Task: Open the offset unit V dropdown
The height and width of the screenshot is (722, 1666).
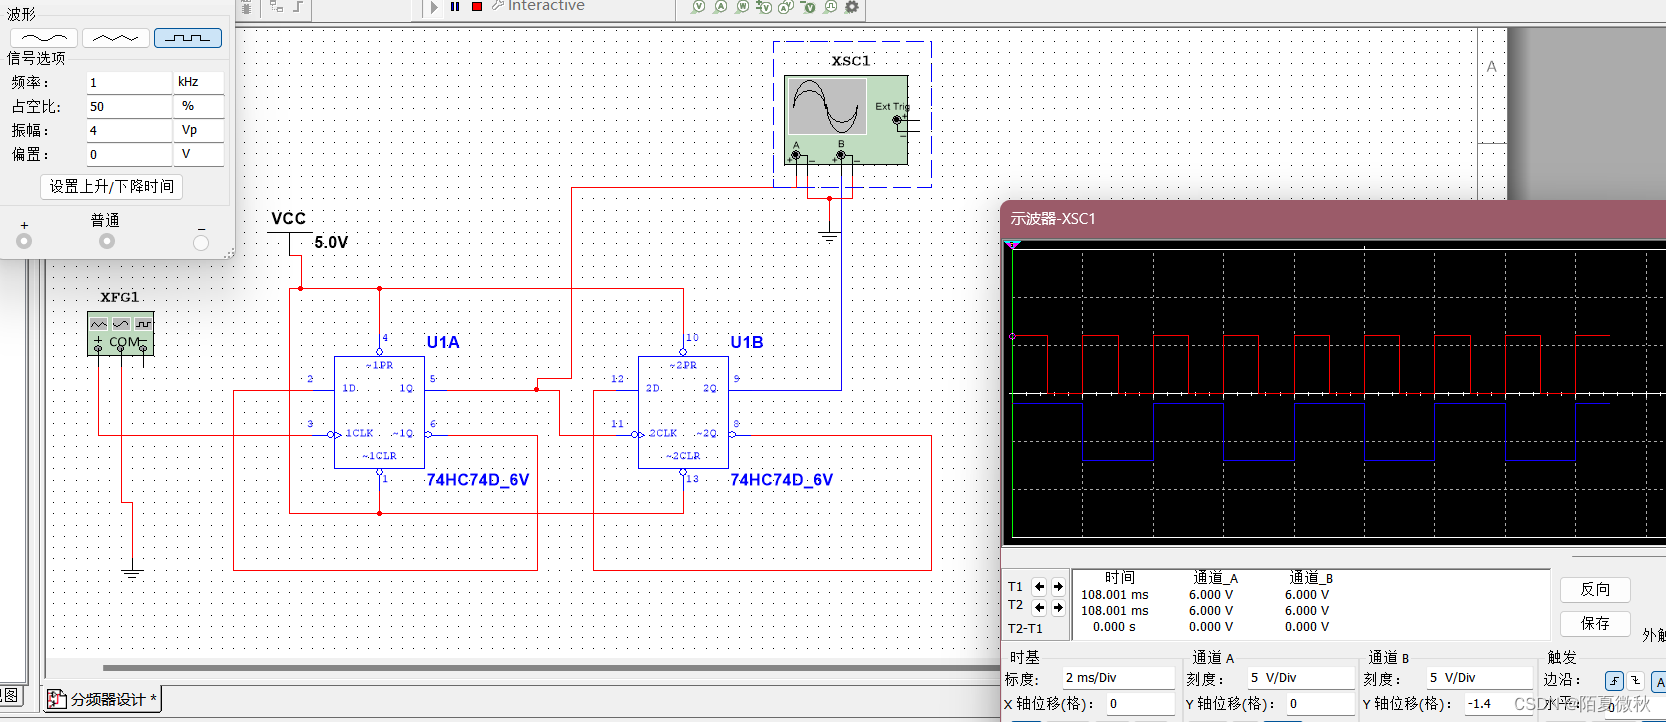Action: pos(199,154)
